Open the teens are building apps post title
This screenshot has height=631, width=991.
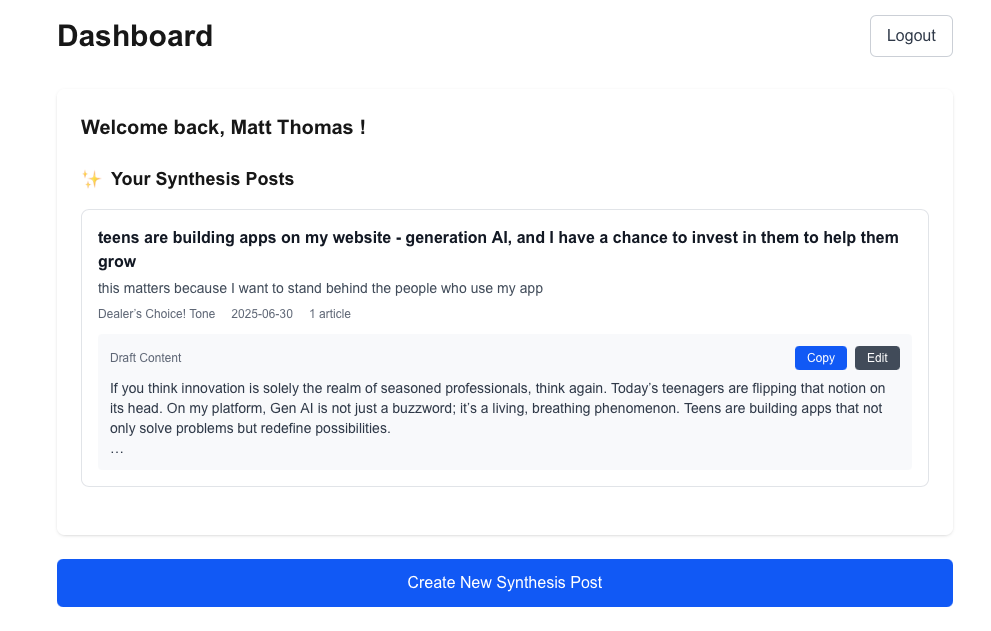pos(498,249)
